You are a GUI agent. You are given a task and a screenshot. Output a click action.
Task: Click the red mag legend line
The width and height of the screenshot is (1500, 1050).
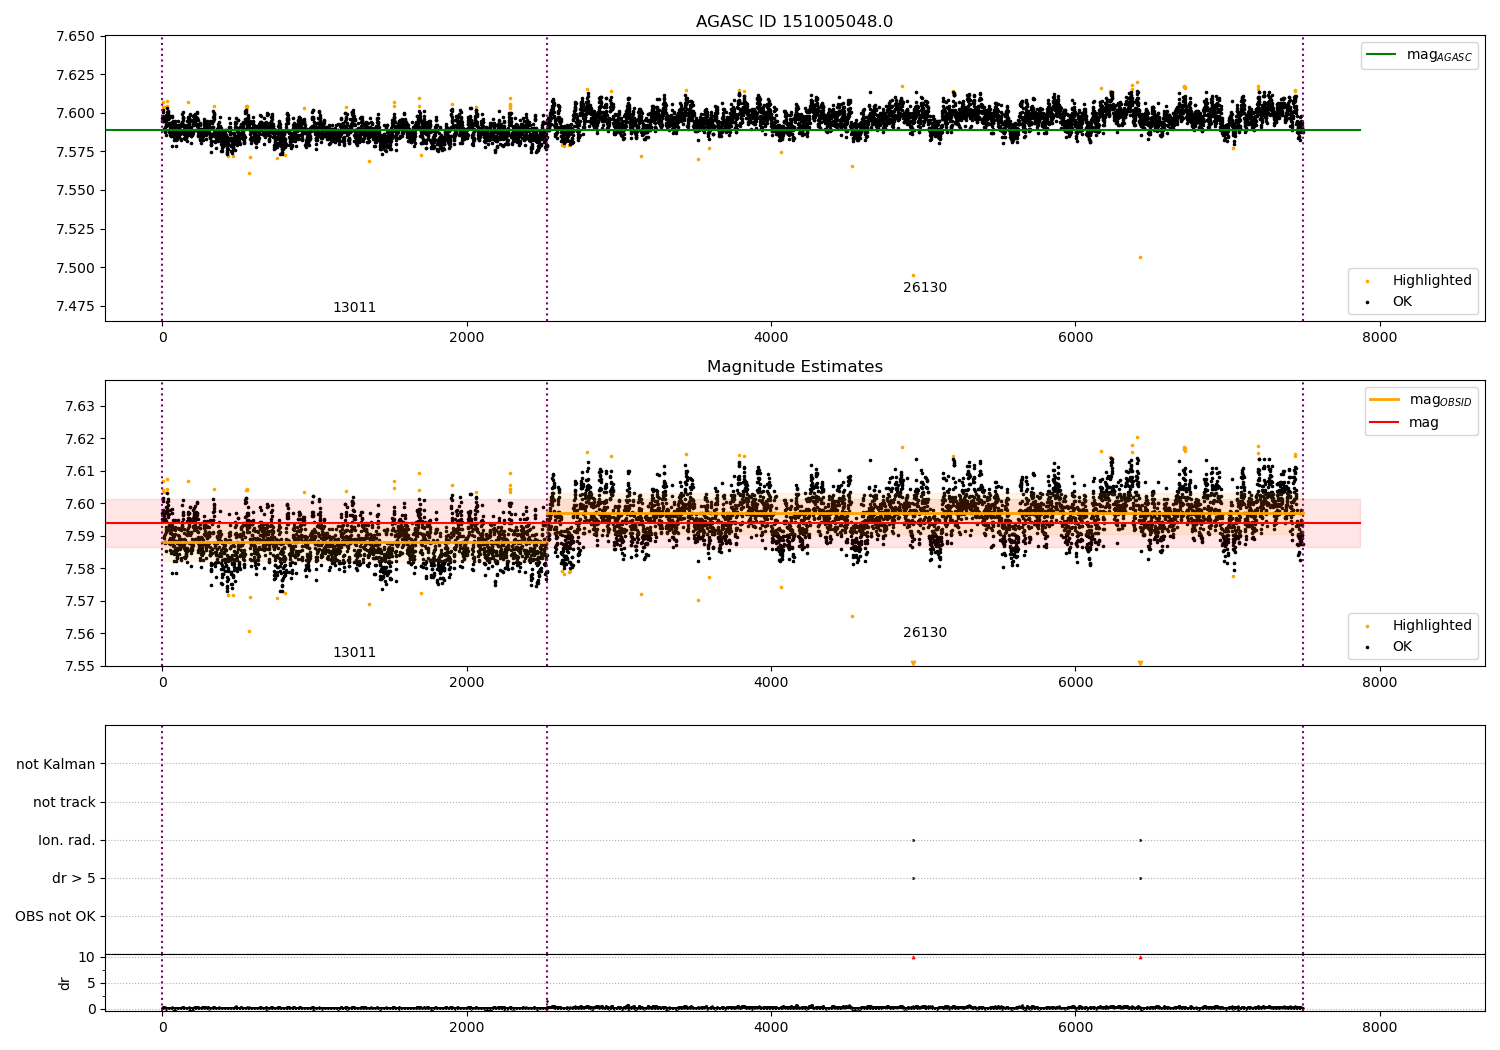click(1385, 423)
